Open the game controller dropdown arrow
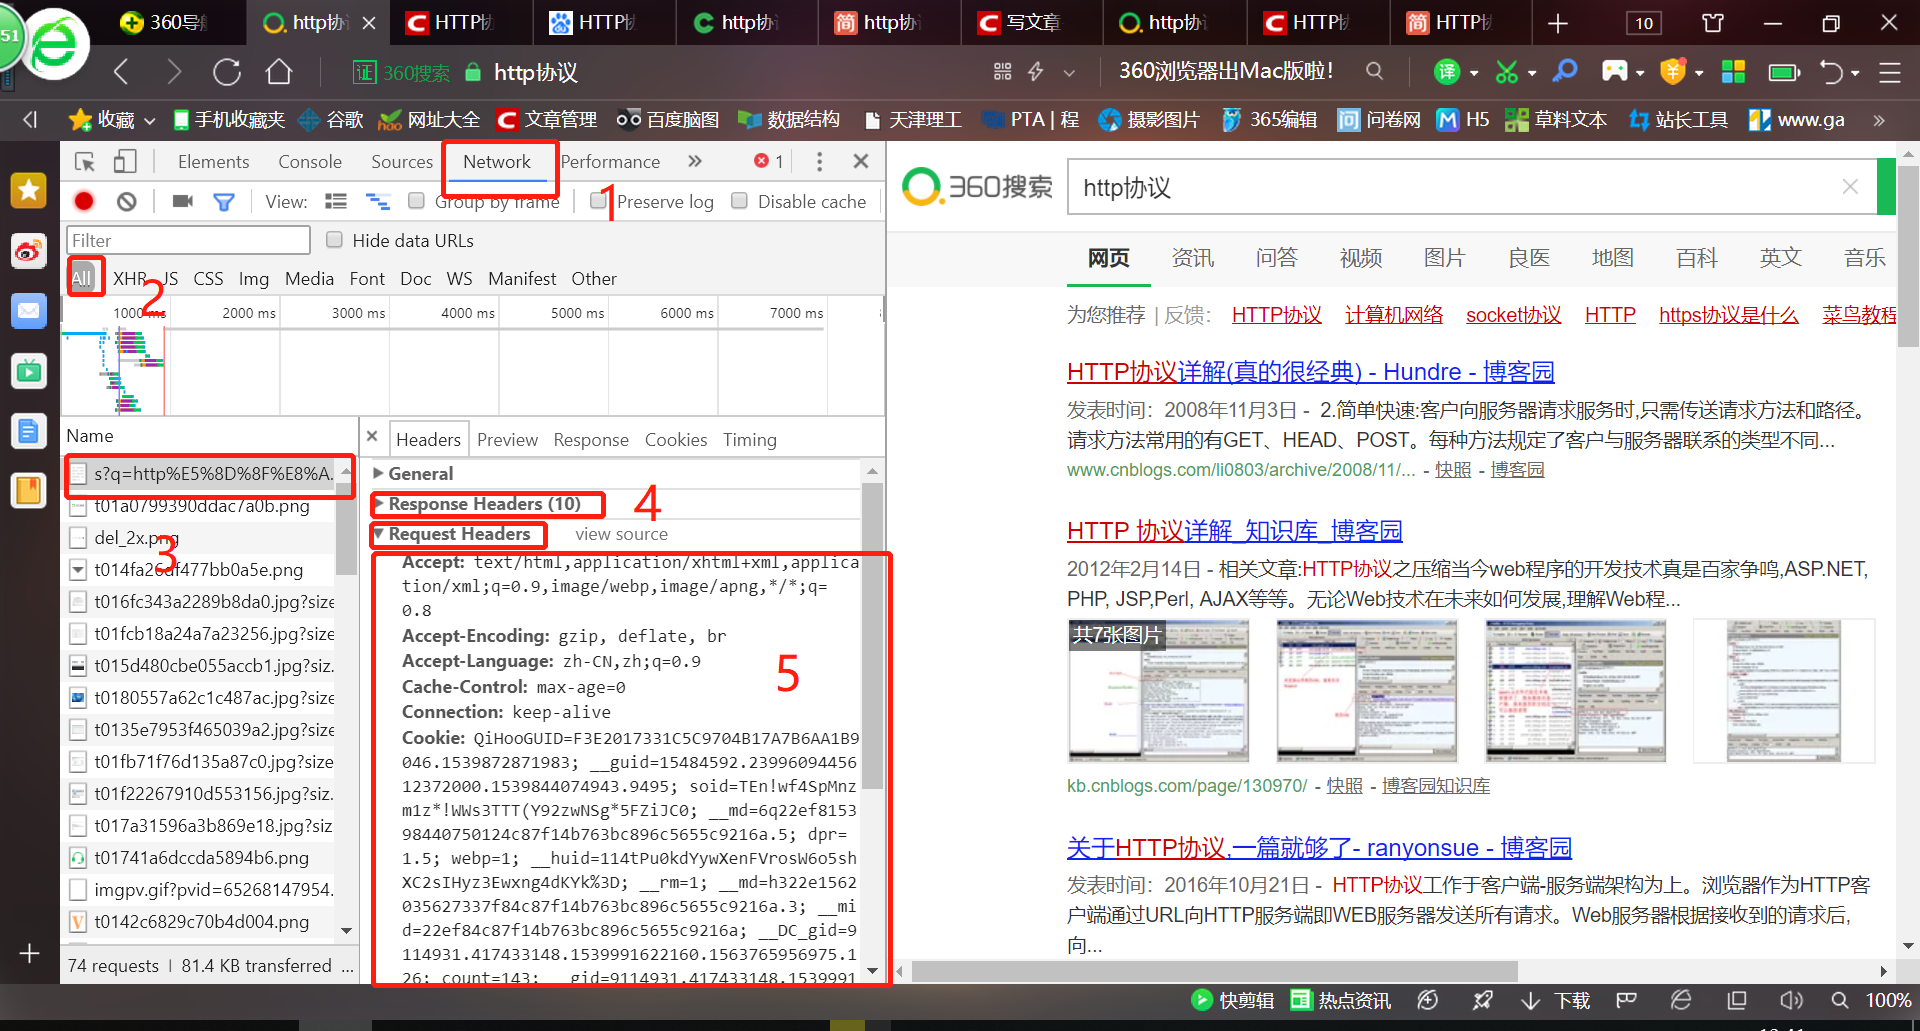The image size is (1920, 1031). [x=1640, y=72]
